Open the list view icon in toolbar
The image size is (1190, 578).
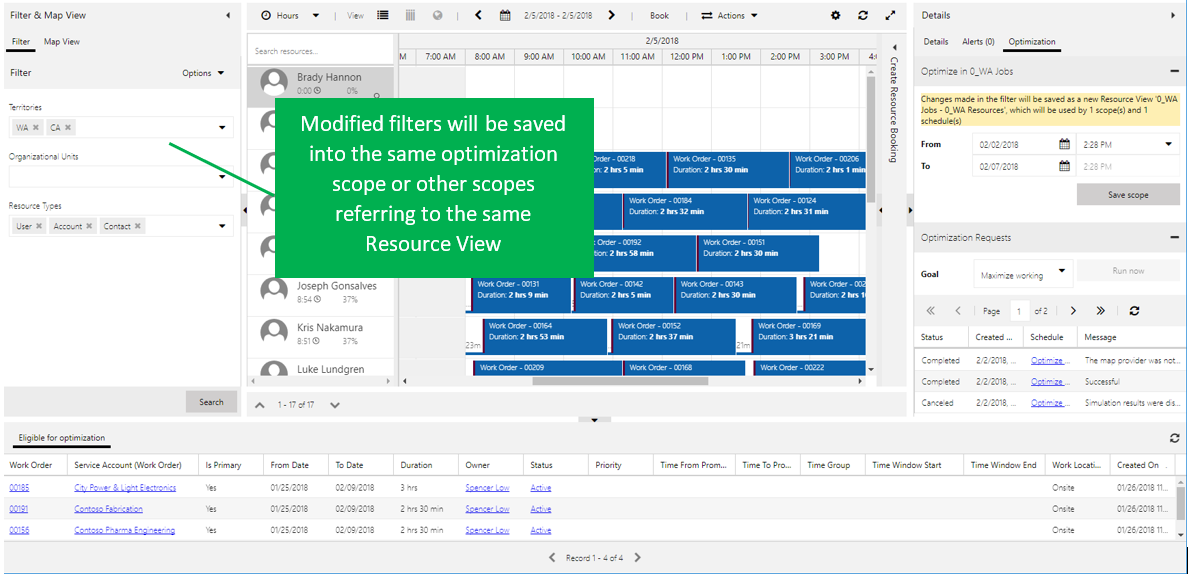click(382, 15)
